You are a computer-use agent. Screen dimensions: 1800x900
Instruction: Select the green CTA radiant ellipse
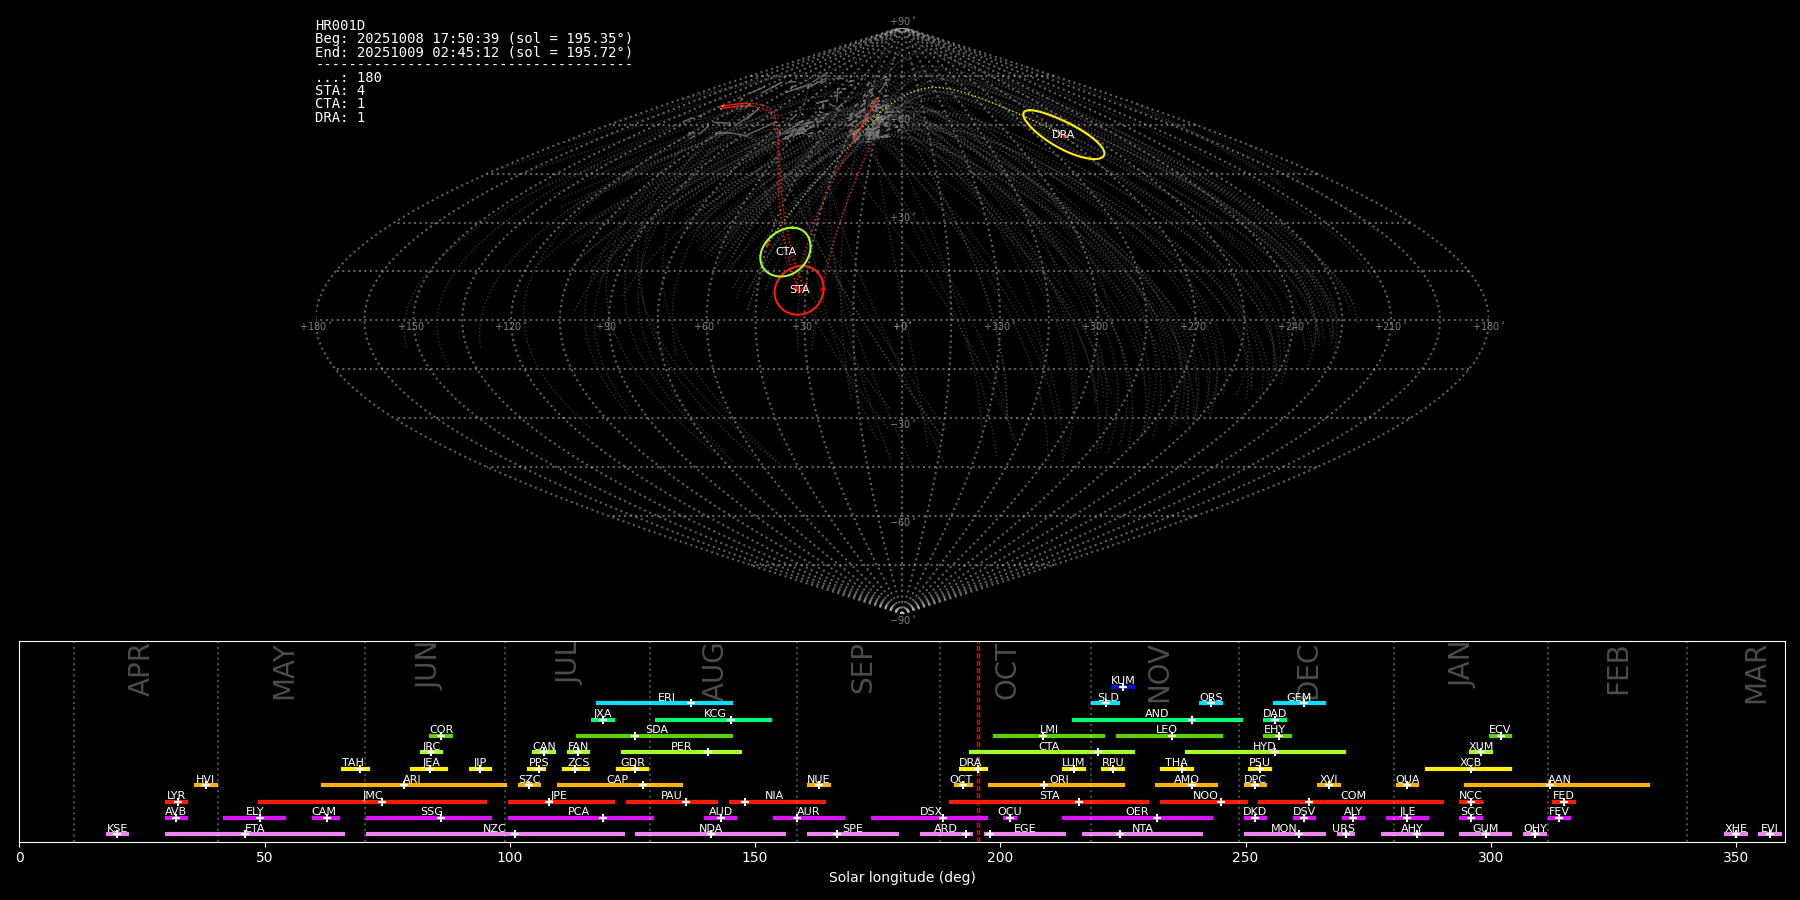[785, 252]
